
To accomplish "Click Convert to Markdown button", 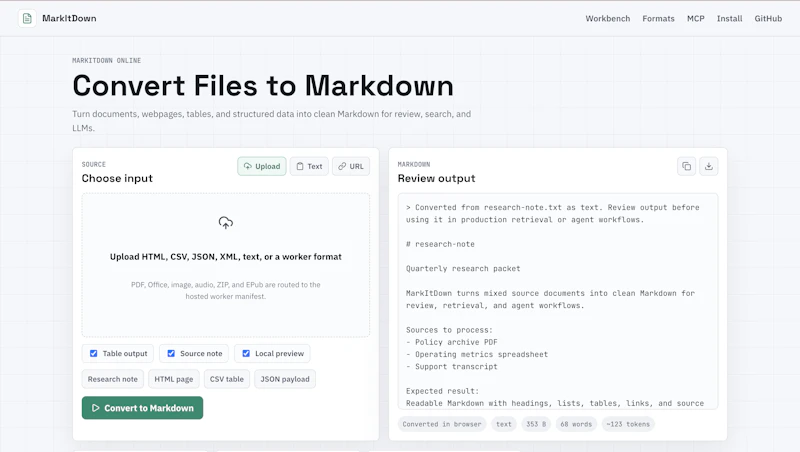I will tap(142, 408).
